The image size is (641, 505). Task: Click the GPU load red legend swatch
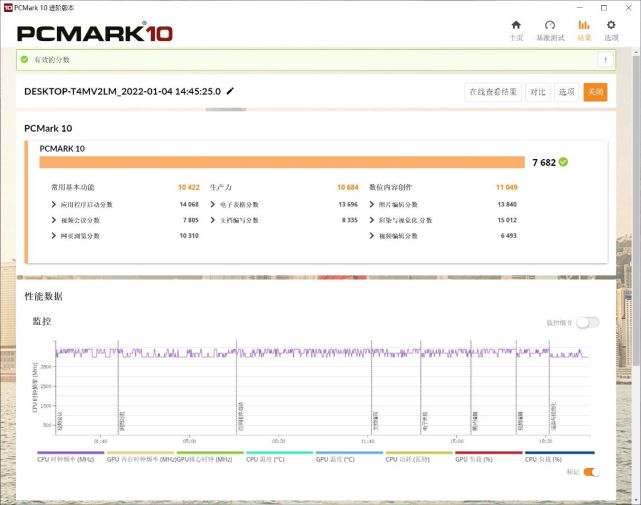pos(489,453)
